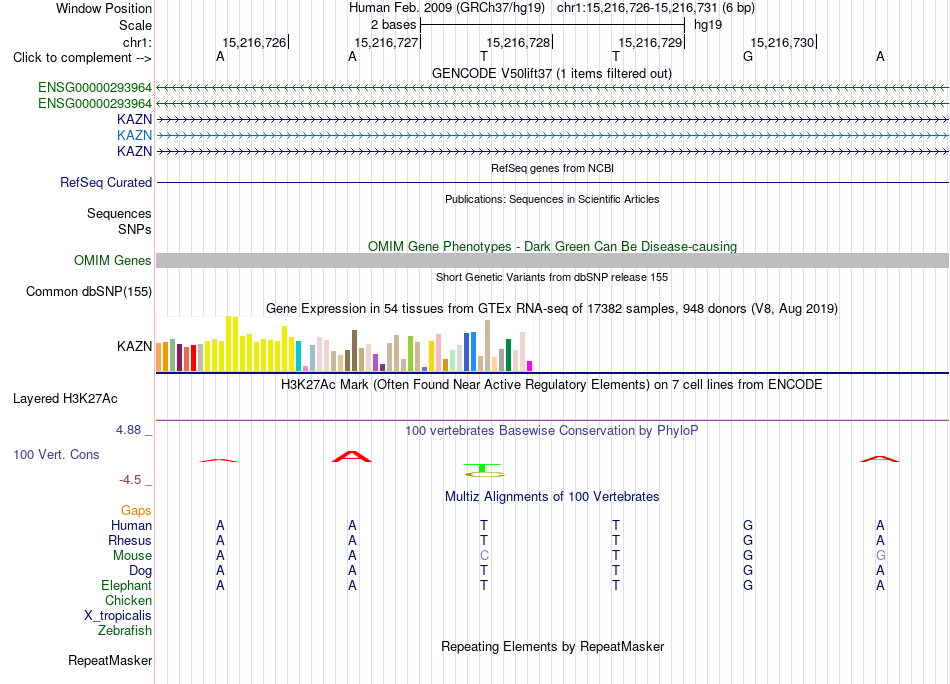Click the G base in reference sequence row
The height and width of the screenshot is (684, 950).
(x=748, y=56)
